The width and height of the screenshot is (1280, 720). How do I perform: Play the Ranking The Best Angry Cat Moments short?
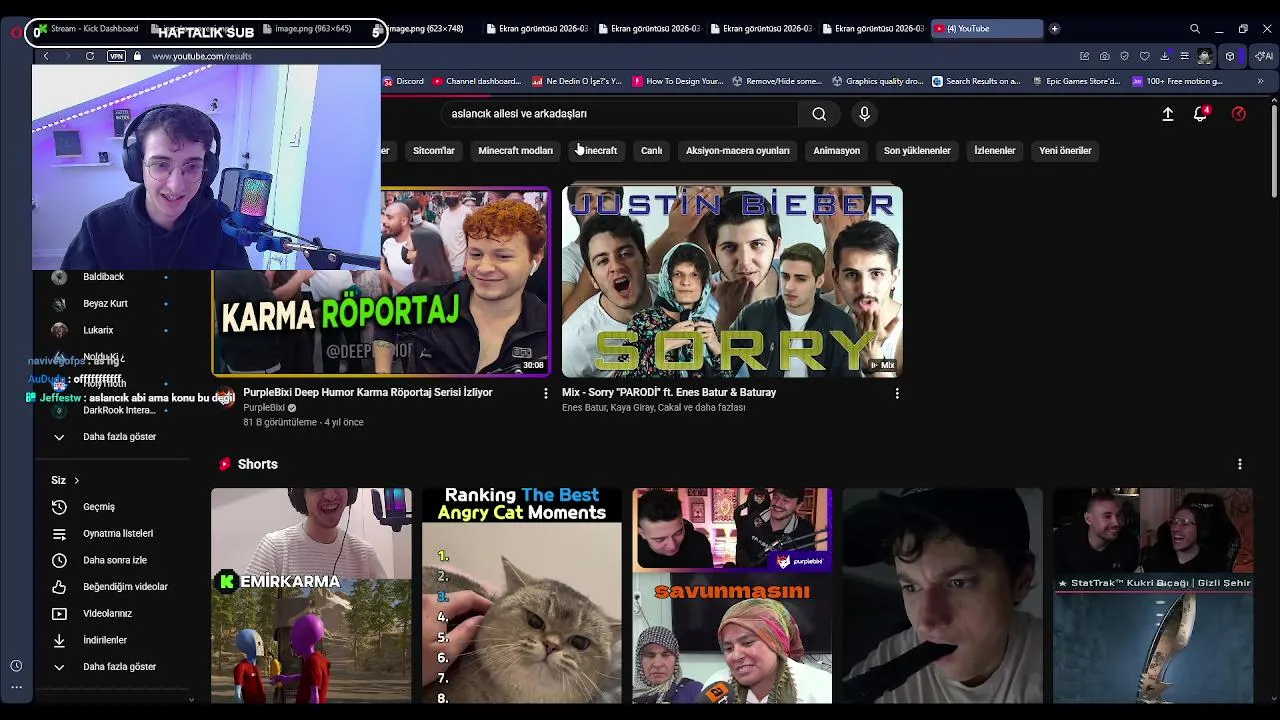click(521, 596)
